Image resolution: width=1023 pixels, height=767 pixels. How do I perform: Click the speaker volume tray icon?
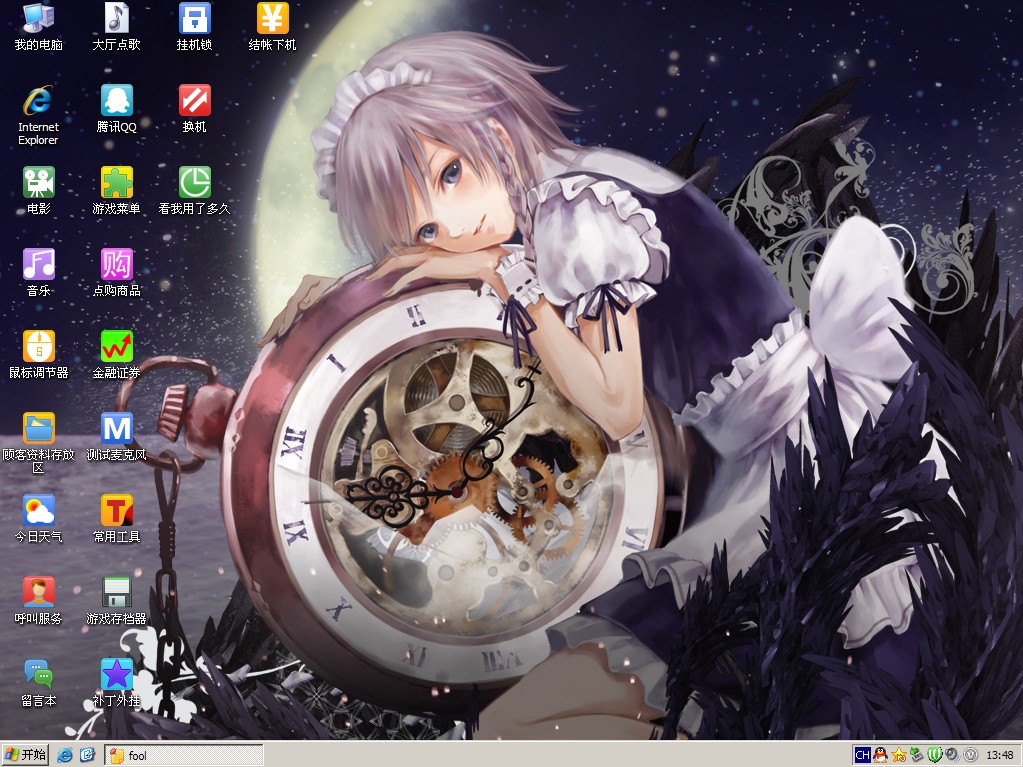point(953,755)
